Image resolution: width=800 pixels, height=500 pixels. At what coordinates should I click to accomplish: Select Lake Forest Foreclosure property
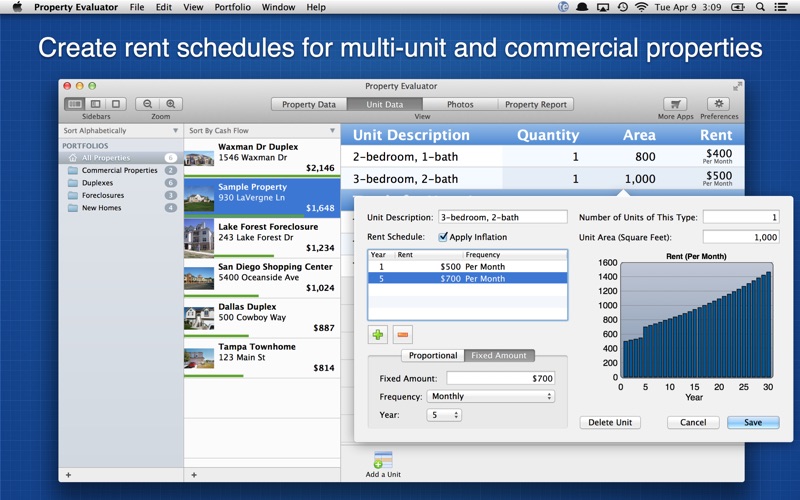pyautogui.click(x=262, y=237)
